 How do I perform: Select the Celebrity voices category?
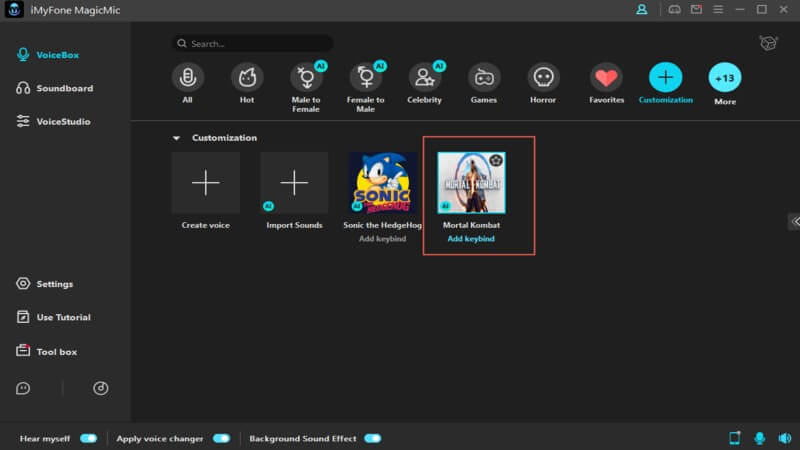pos(424,83)
